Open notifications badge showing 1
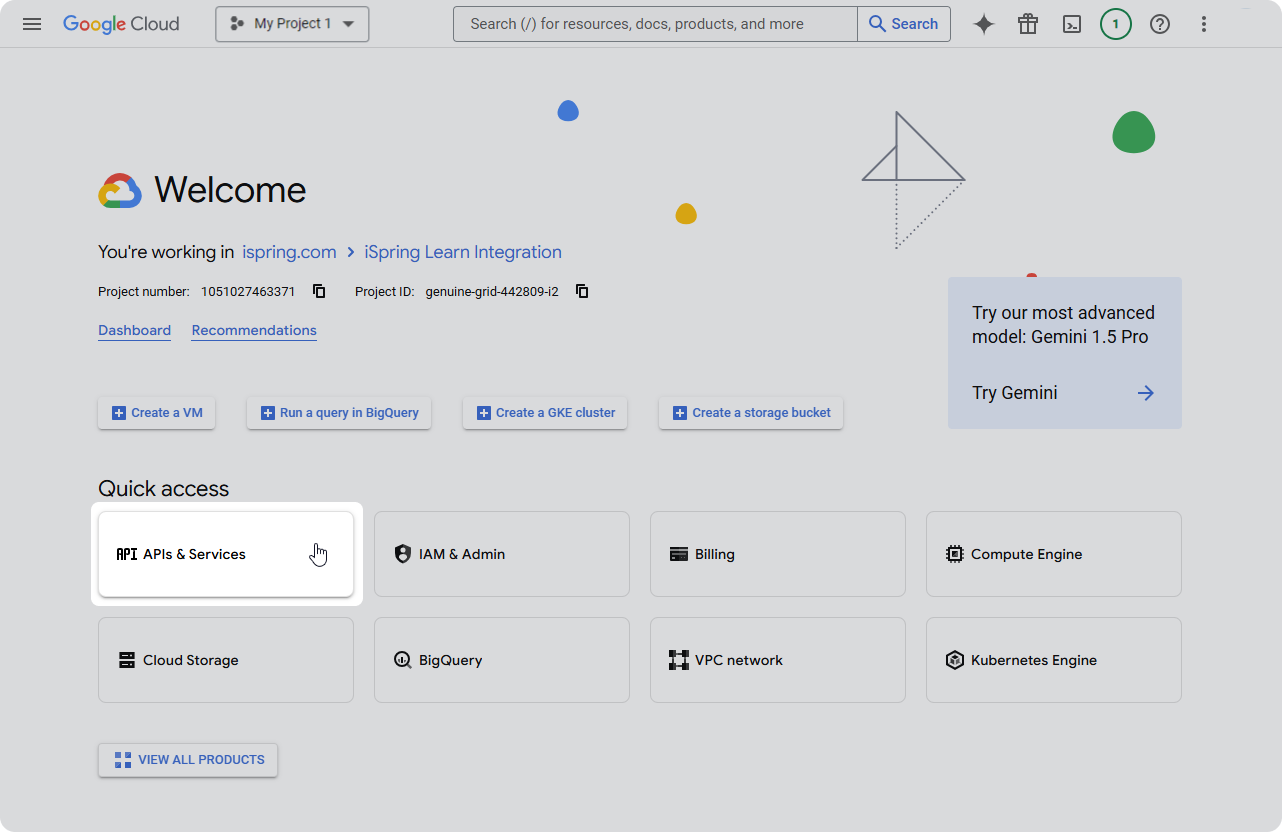This screenshot has width=1282, height=832. point(1116,24)
